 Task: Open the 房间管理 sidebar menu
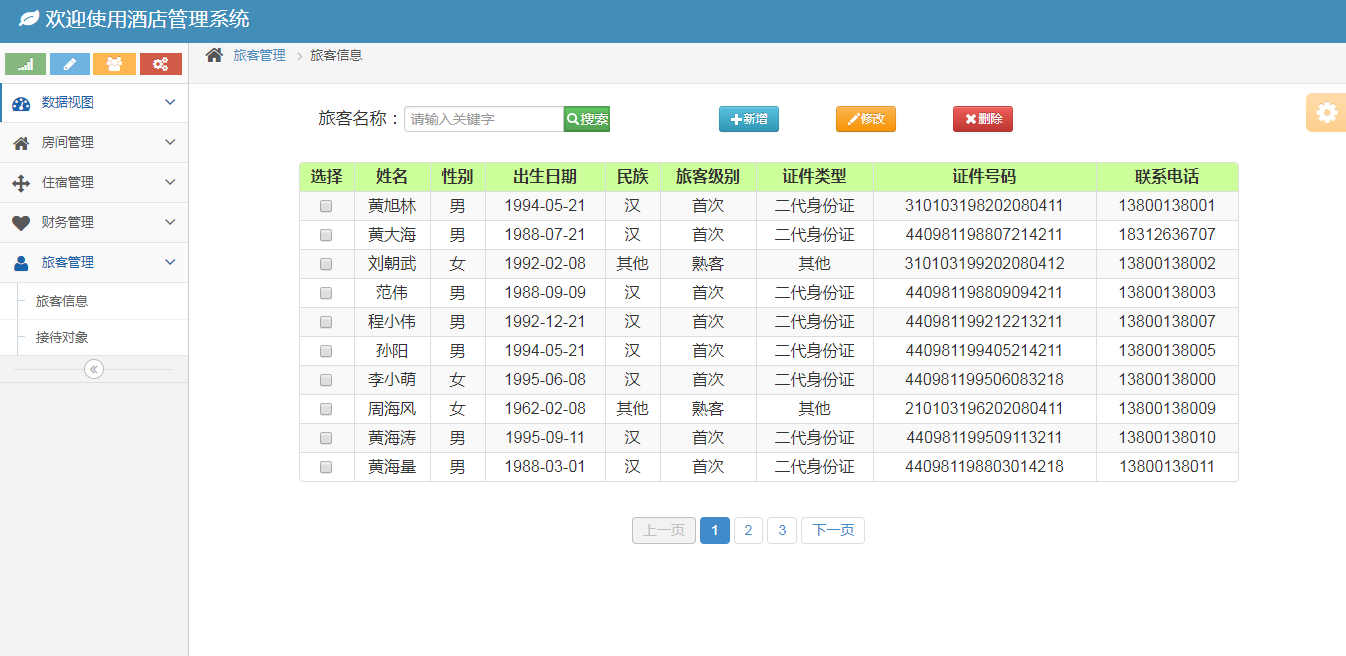(x=94, y=143)
